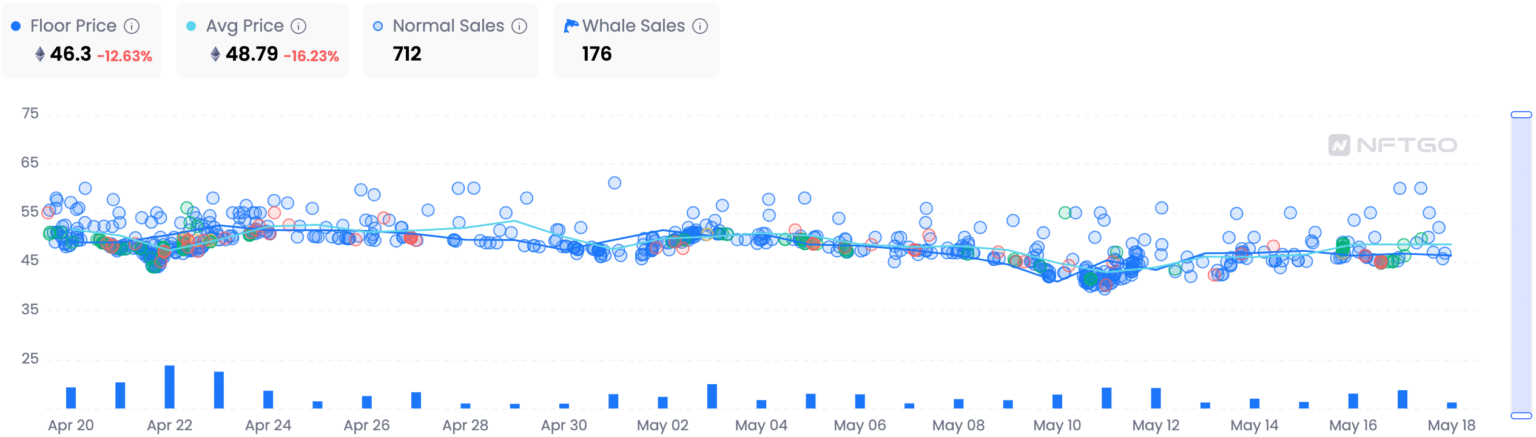Click the volume bar above May 02 label

pyautogui.click(x=663, y=402)
